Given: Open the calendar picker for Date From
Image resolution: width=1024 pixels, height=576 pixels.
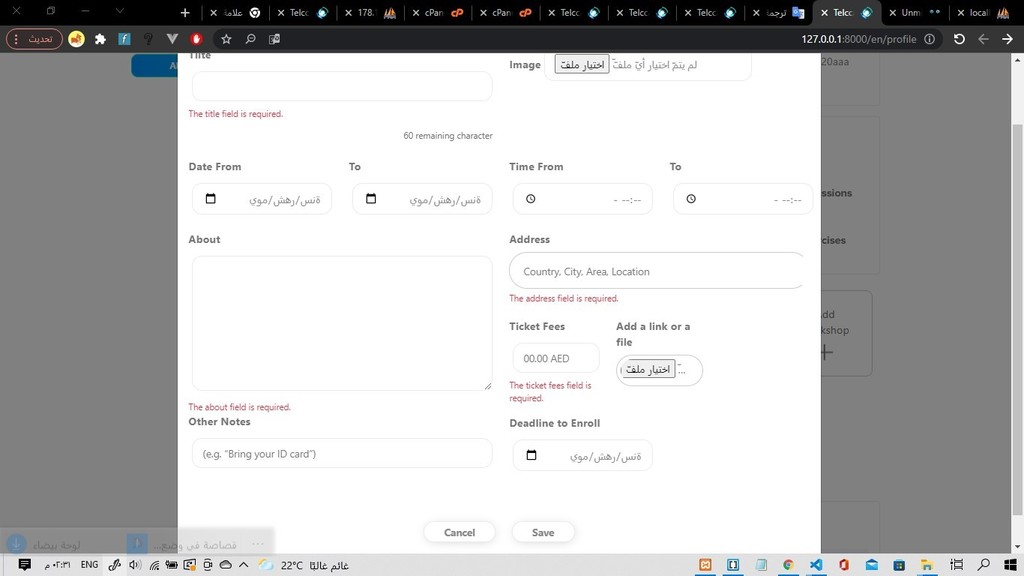Looking at the screenshot, I should 210,199.
